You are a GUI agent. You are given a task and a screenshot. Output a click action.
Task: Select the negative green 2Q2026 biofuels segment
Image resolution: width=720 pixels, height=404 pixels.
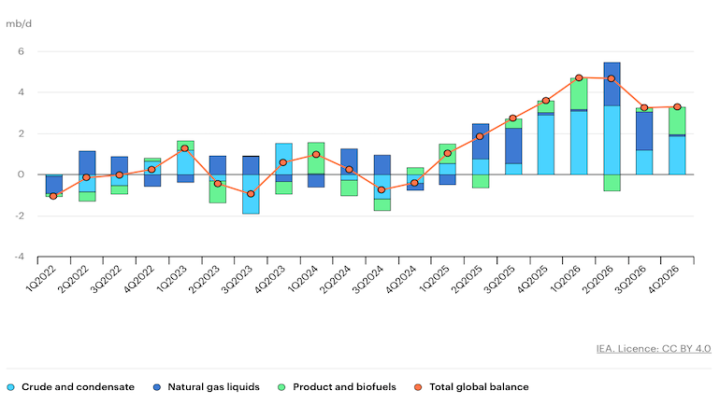click(612, 182)
